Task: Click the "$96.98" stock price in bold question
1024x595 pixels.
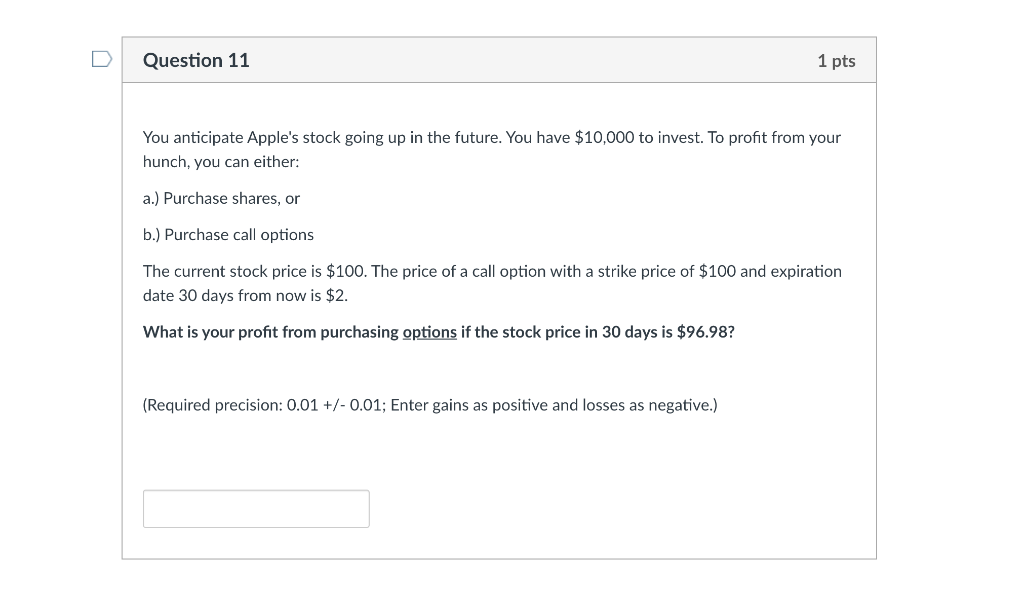Action: 705,332
